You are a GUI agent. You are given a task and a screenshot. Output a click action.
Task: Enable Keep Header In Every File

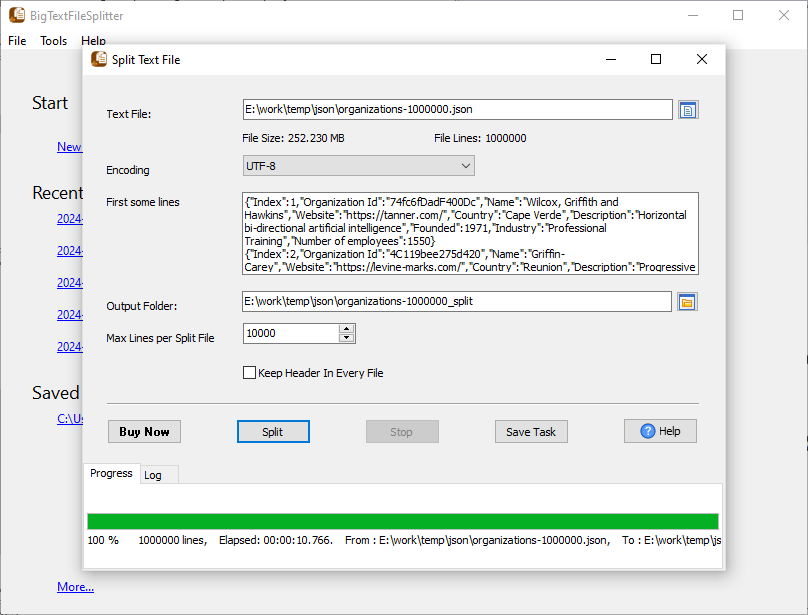pos(250,373)
